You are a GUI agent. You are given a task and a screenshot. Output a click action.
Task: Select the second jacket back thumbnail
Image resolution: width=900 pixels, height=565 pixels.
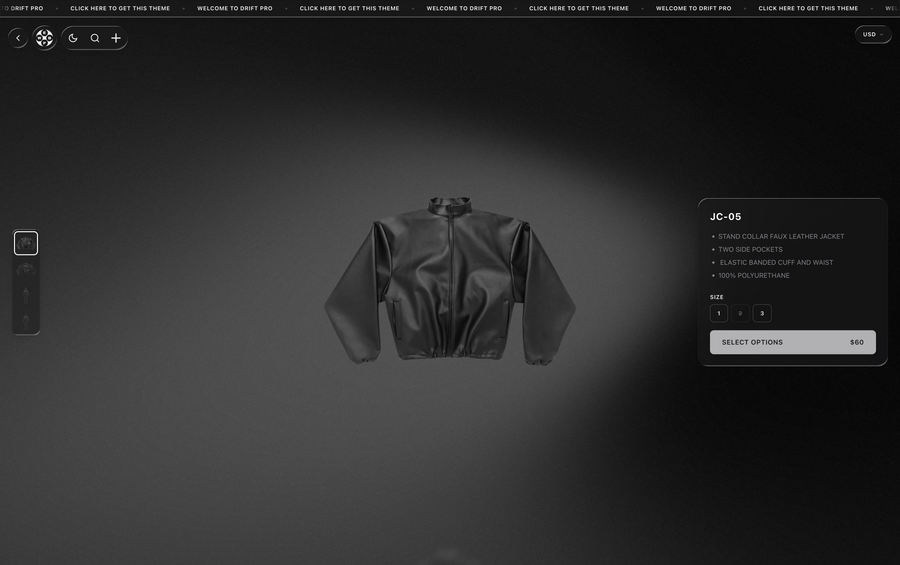click(x=26, y=269)
